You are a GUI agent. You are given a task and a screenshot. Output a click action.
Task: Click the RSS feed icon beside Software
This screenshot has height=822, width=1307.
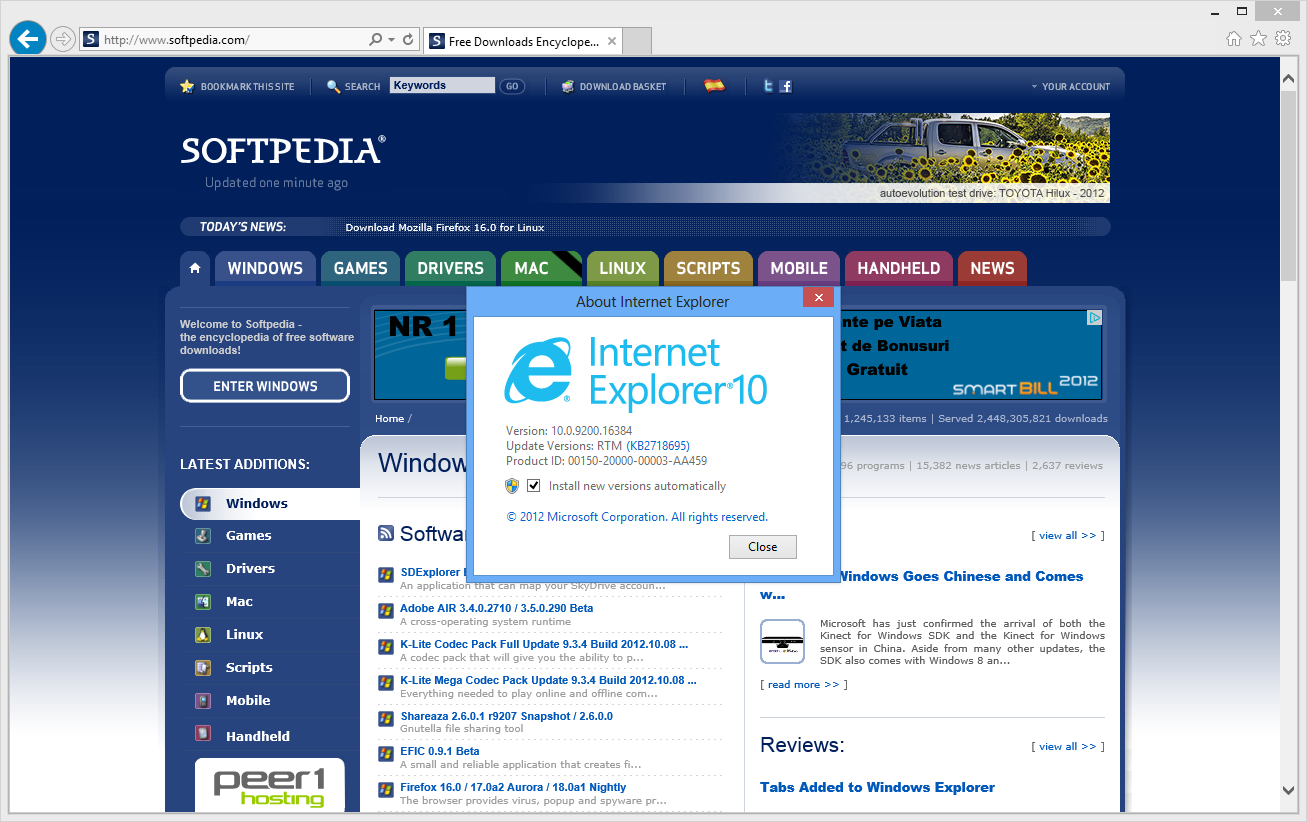(x=386, y=534)
